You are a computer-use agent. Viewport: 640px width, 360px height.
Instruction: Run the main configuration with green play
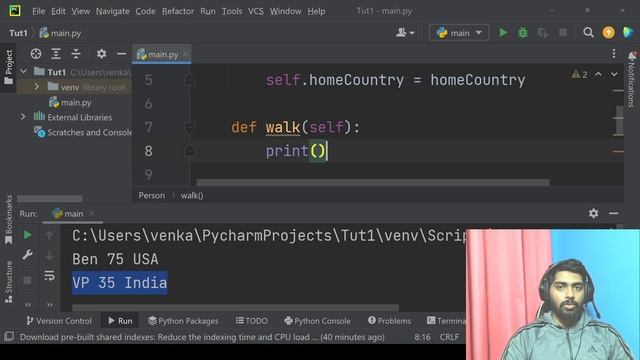point(503,33)
